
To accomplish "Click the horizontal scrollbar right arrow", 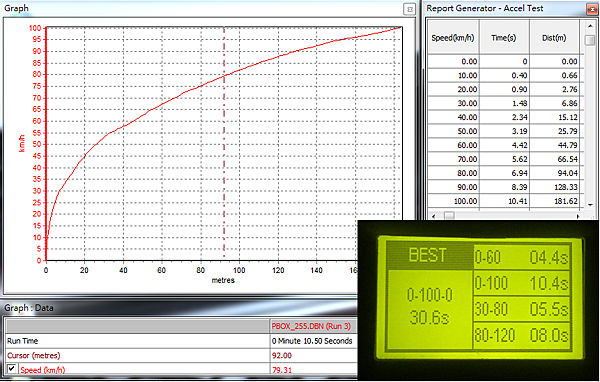I will (578, 216).
